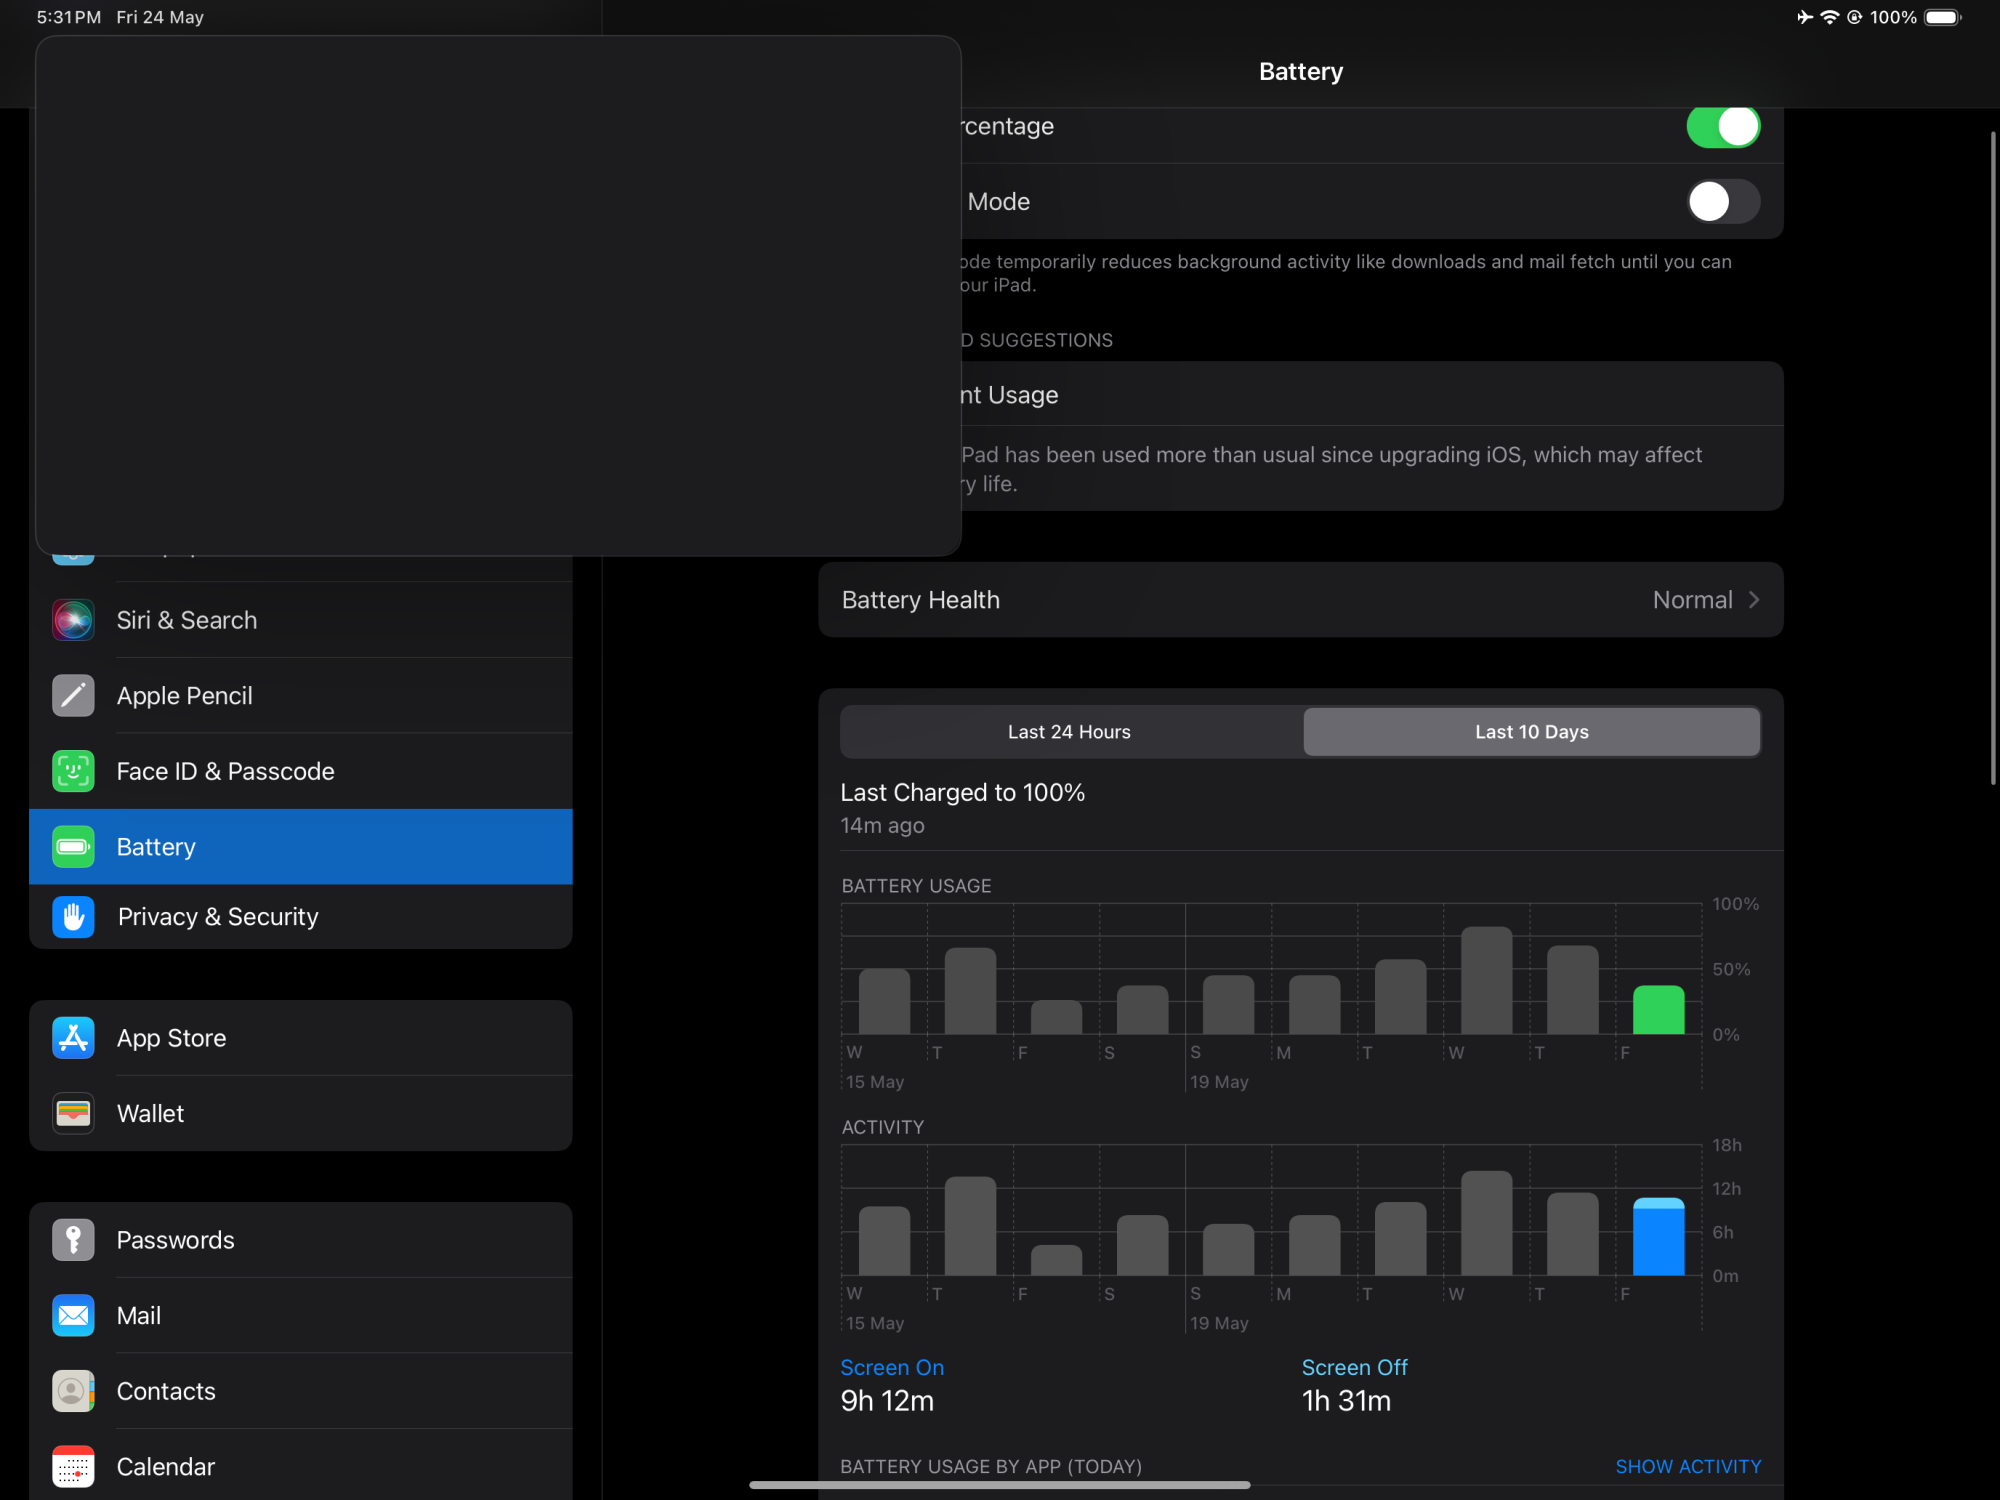Tap the Privacy & Security hand icon
Viewport: 2000px width, 1500px height.
coord(73,916)
